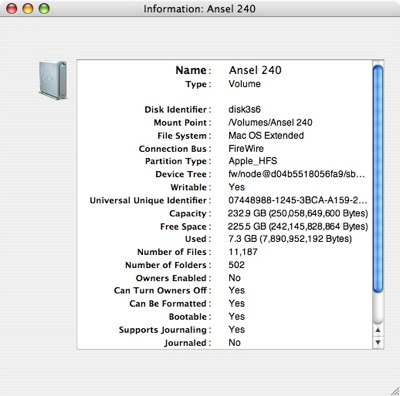Click the 'Bootable :' label
Screen dimensions: 400x396
point(190,316)
